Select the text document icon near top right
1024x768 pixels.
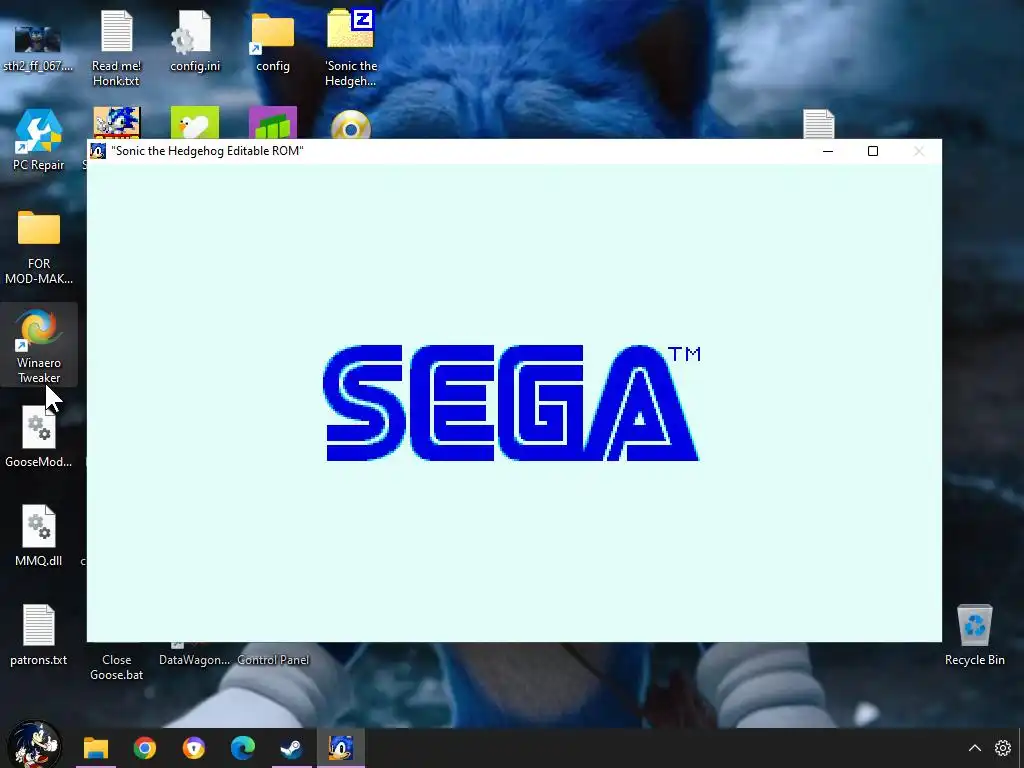point(819,124)
